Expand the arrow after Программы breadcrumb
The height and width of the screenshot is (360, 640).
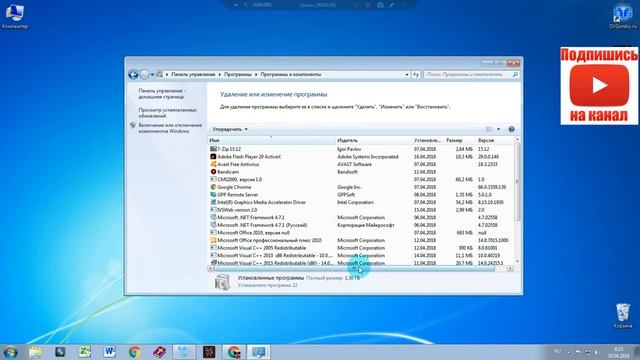[x=256, y=75]
